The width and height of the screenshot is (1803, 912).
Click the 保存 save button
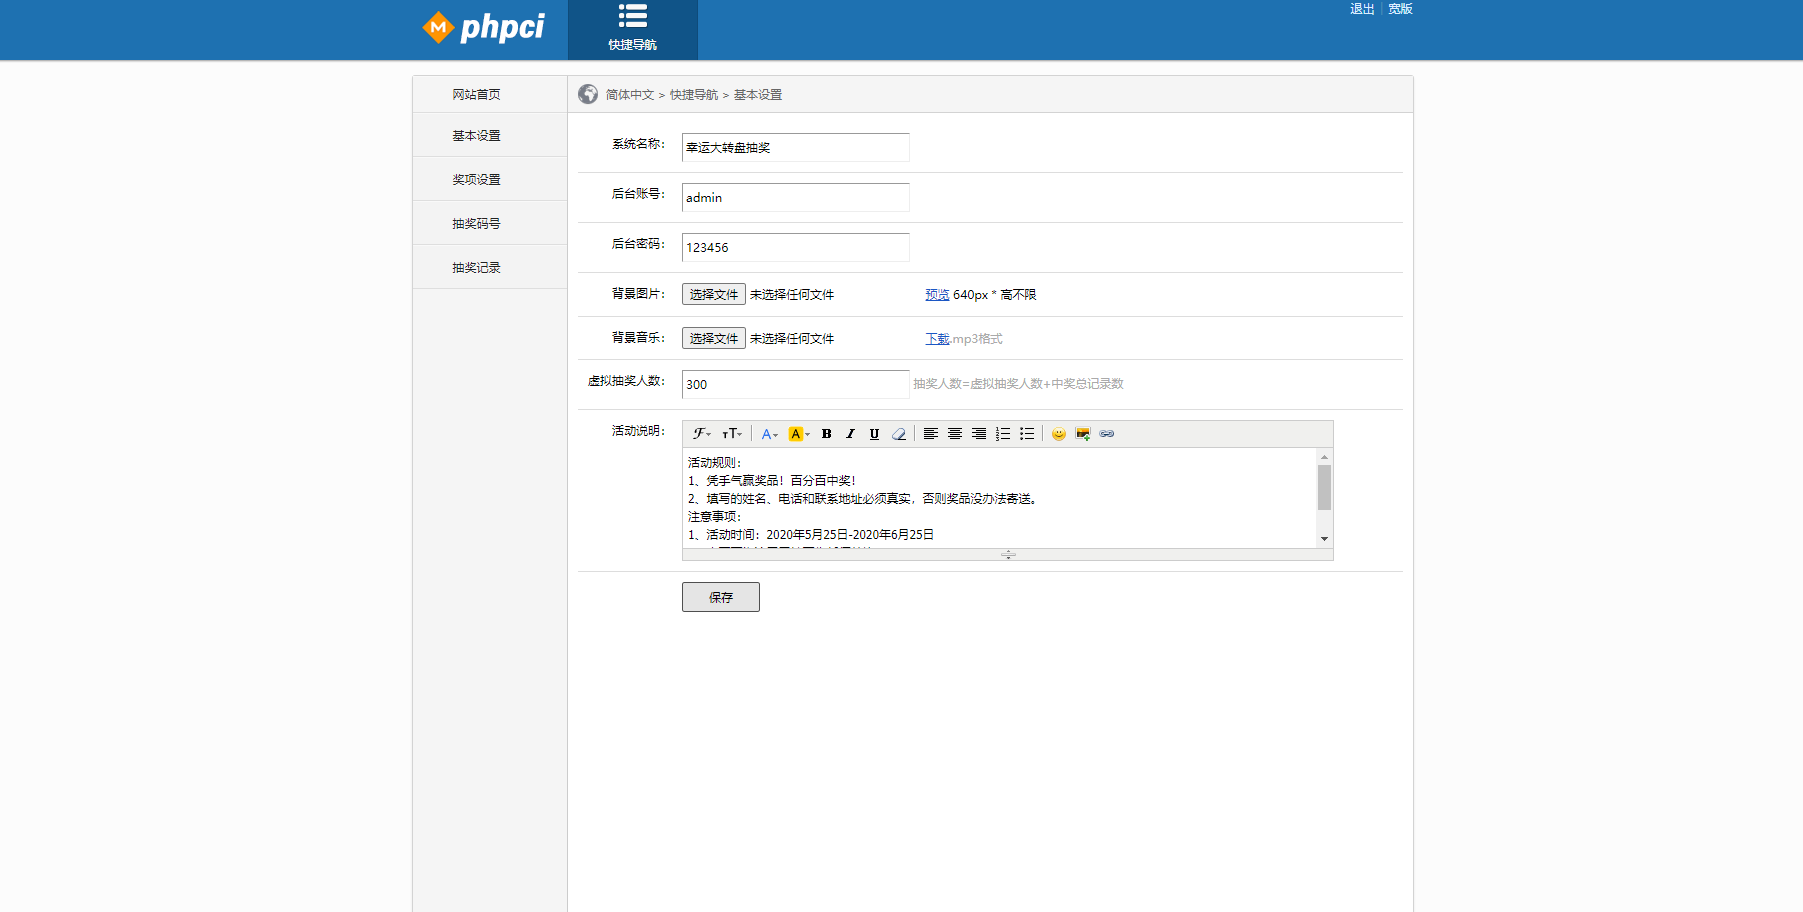(x=721, y=597)
